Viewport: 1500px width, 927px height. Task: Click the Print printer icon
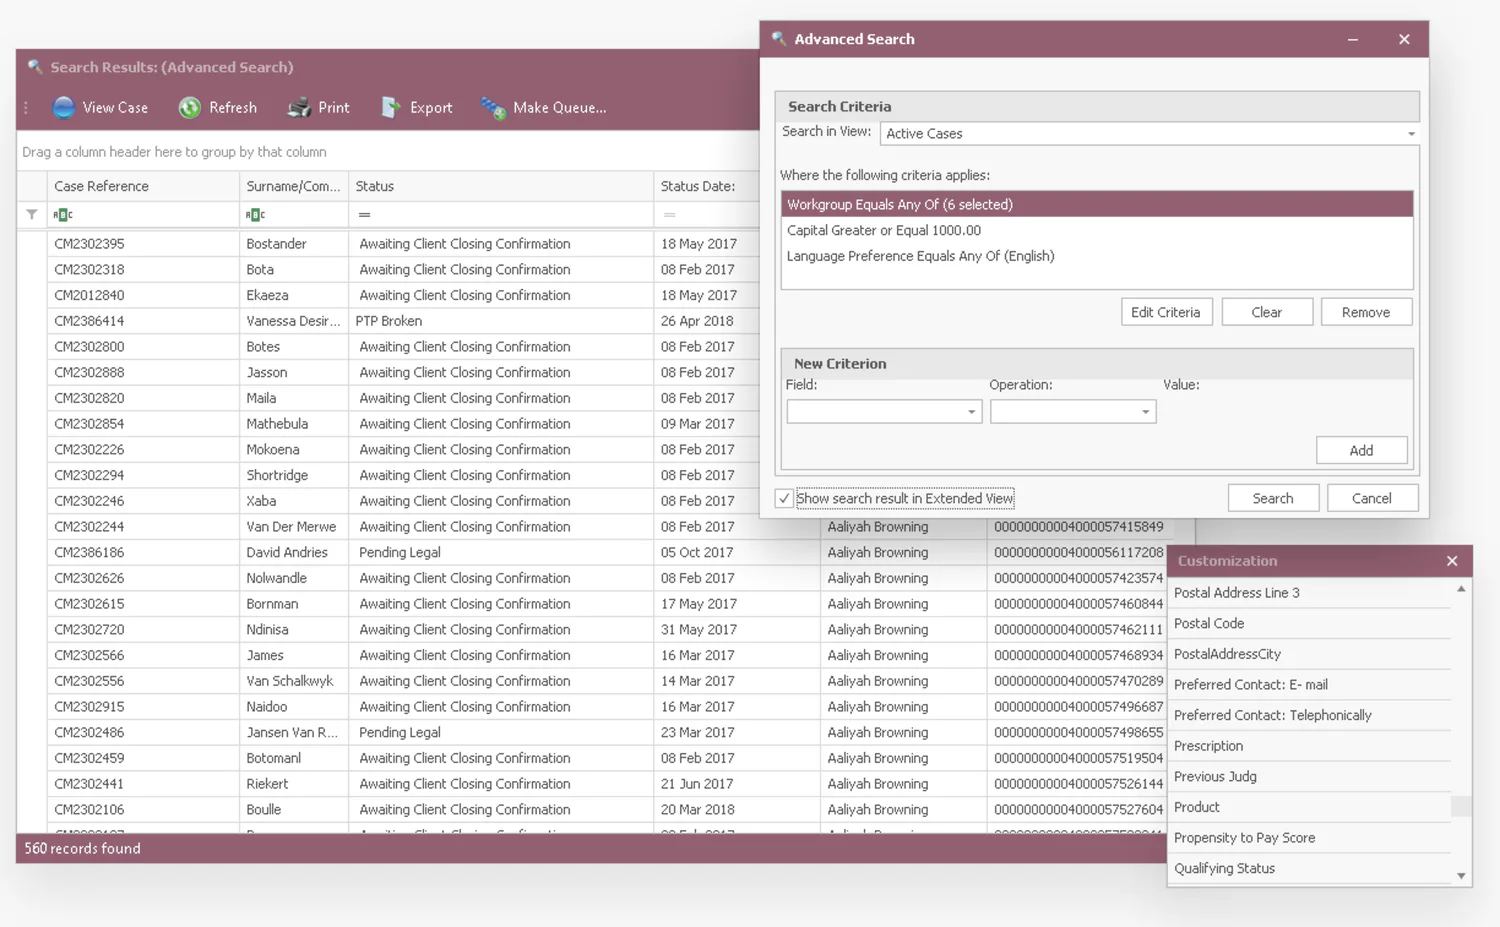click(299, 108)
